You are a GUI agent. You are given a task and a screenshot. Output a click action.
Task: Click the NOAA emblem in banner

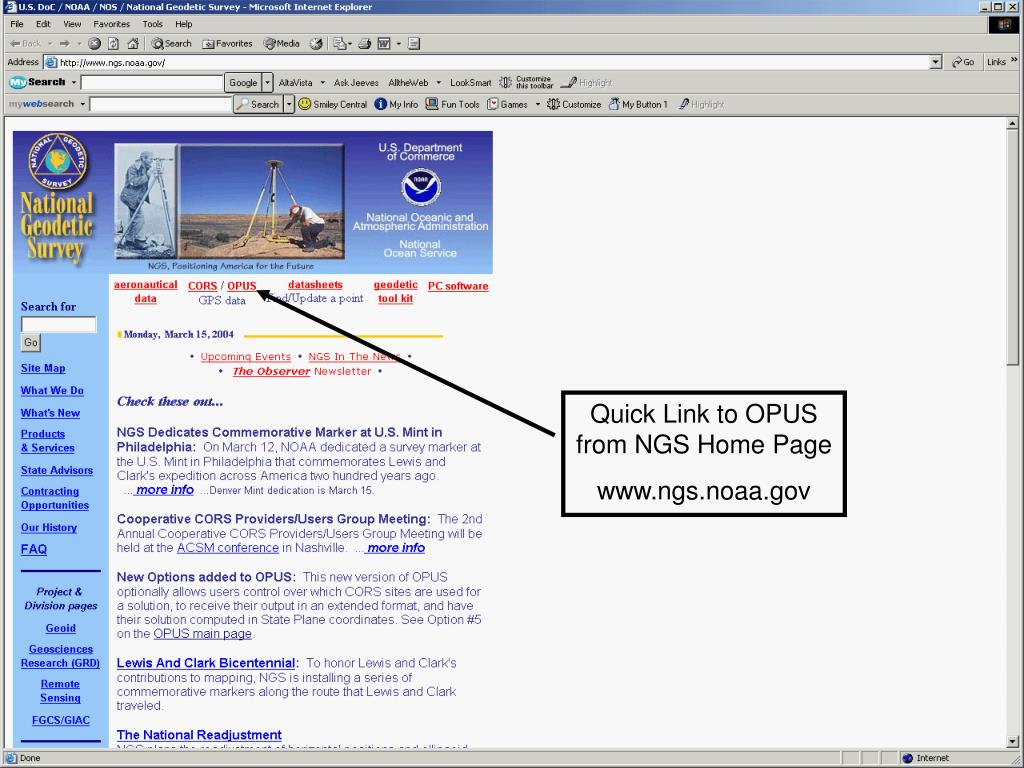click(x=421, y=187)
